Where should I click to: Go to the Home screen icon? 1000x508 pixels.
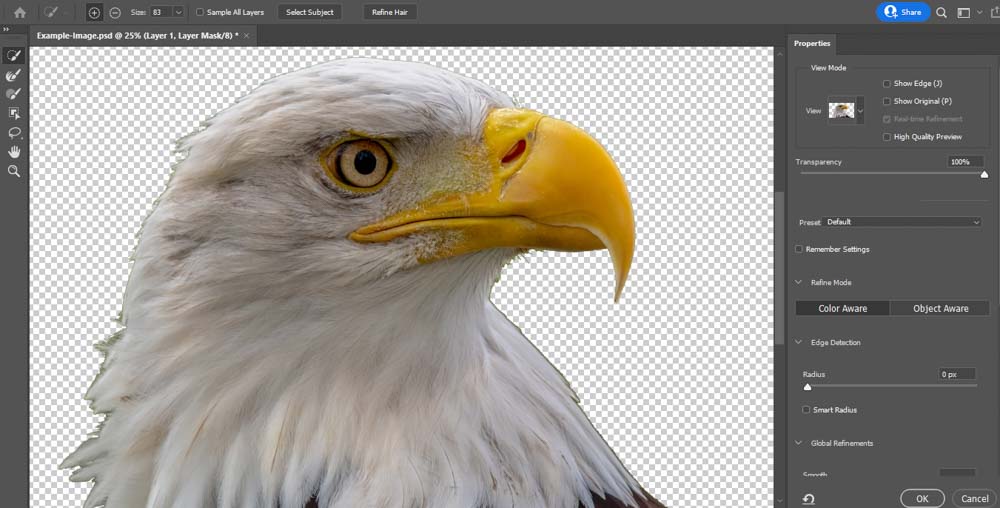click(19, 13)
